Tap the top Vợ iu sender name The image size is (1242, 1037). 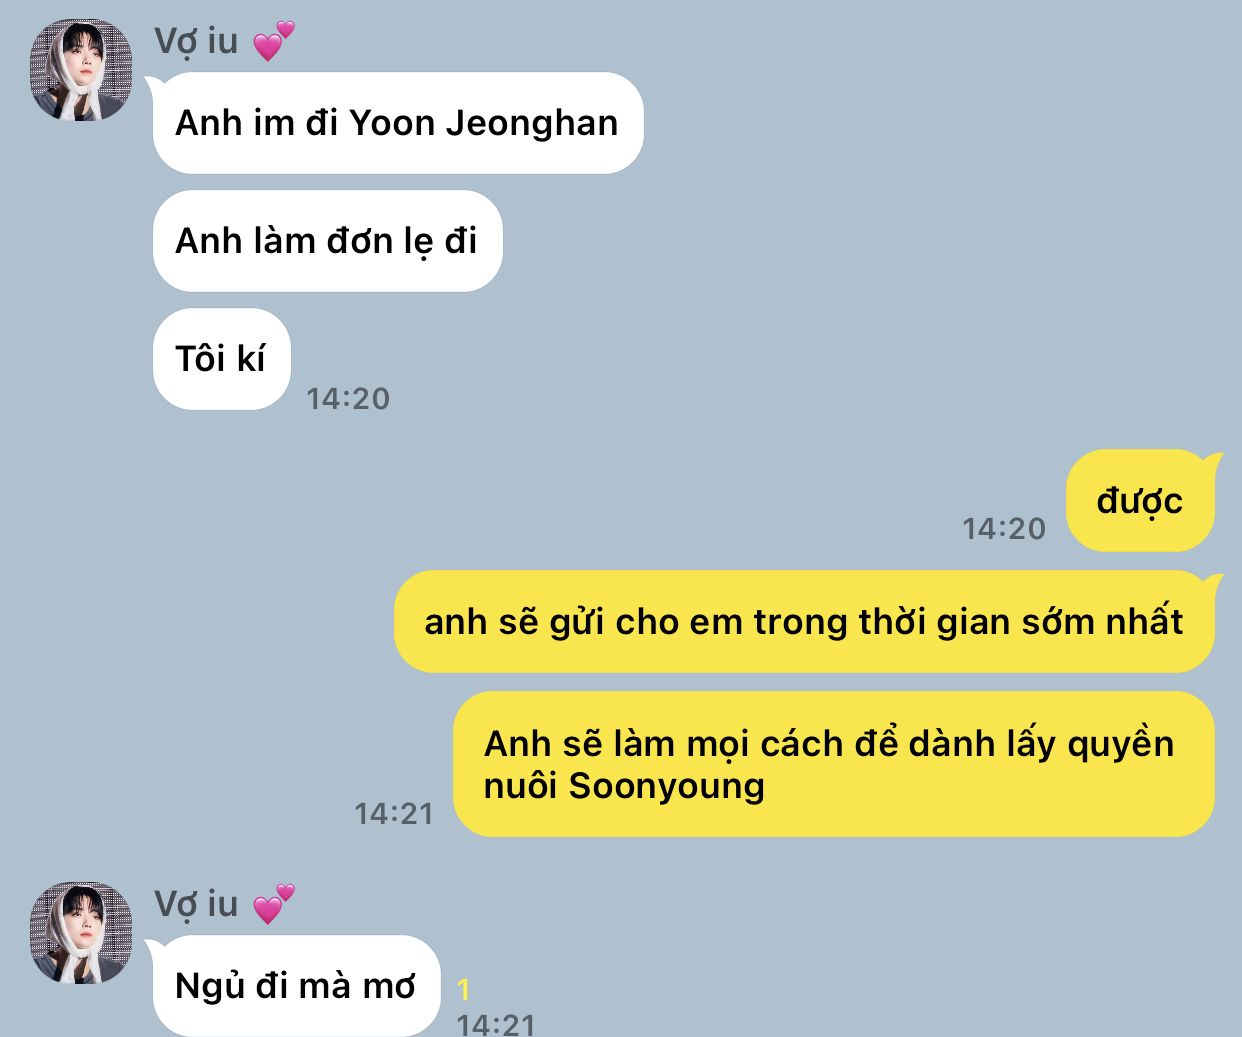[196, 41]
